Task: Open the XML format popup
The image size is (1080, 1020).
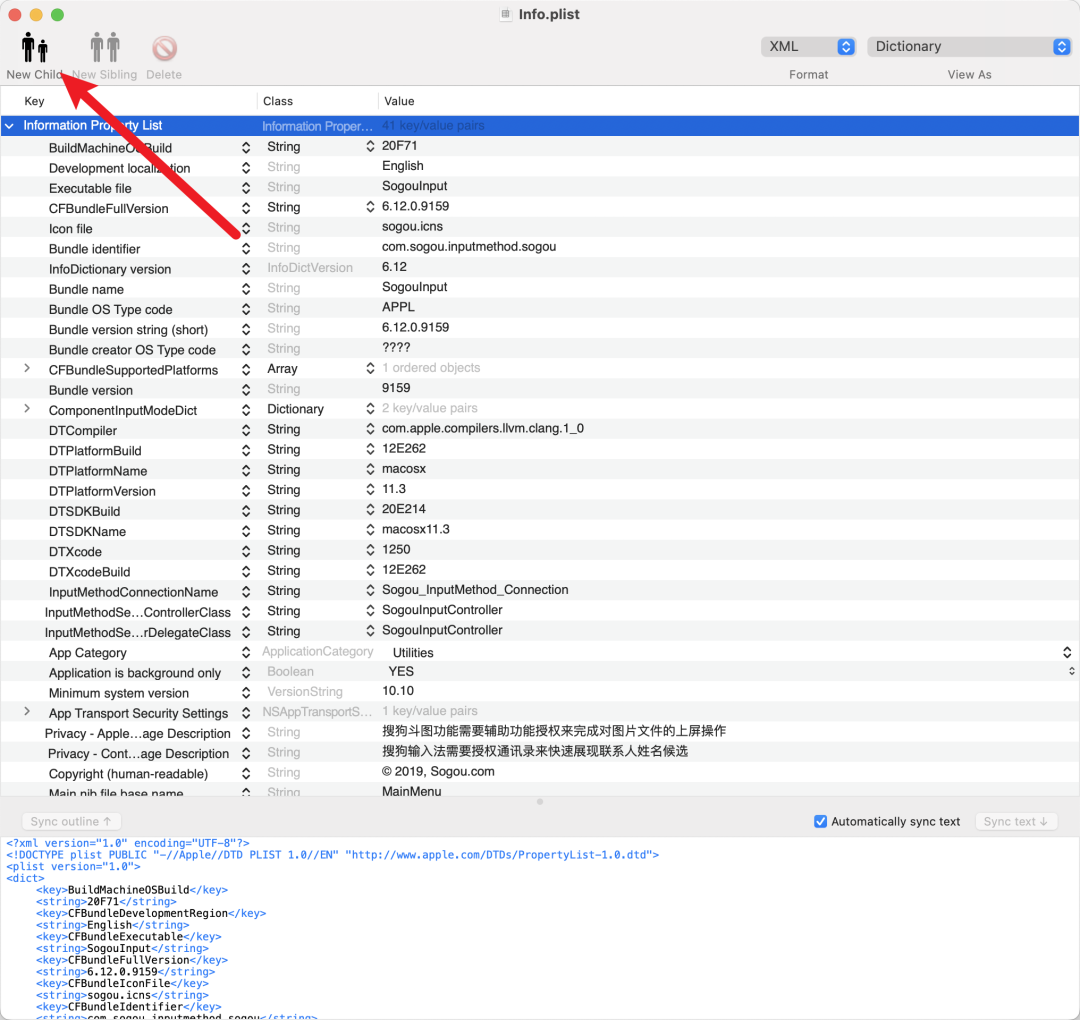Action: coord(809,46)
